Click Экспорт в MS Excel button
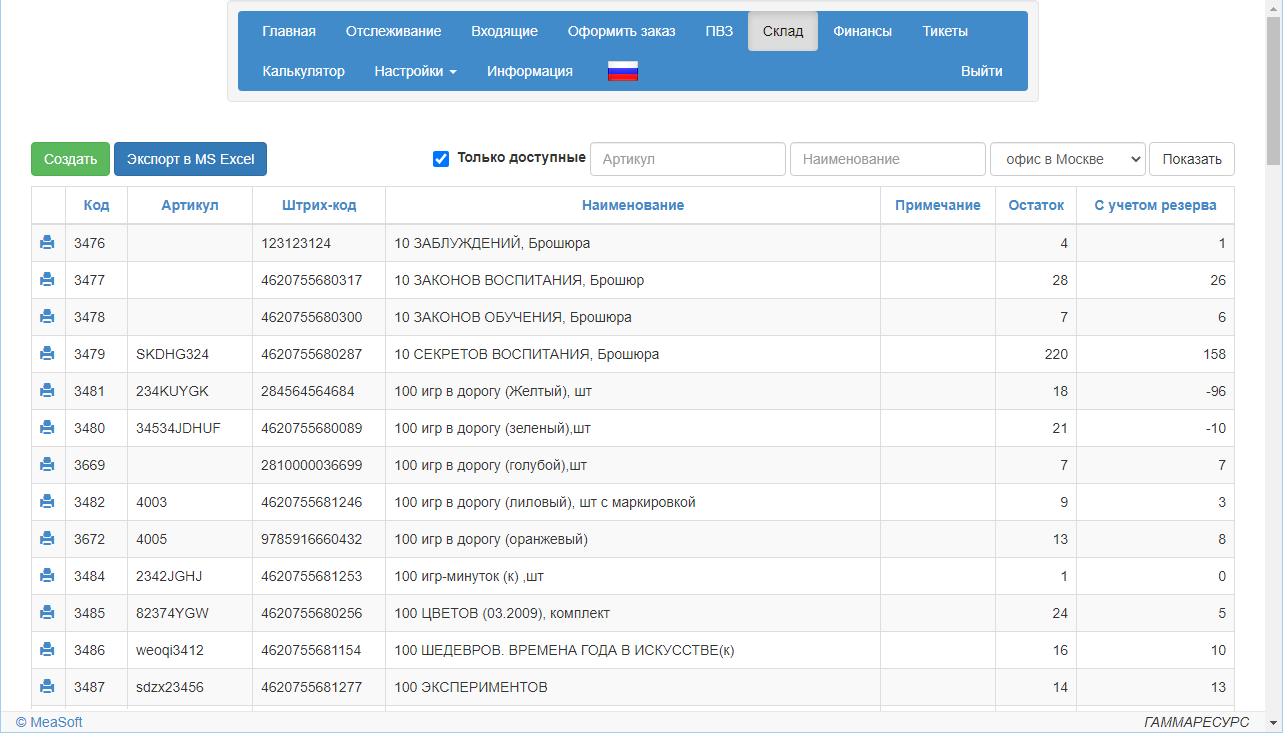The image size is (1283, 733). [190, 159]
